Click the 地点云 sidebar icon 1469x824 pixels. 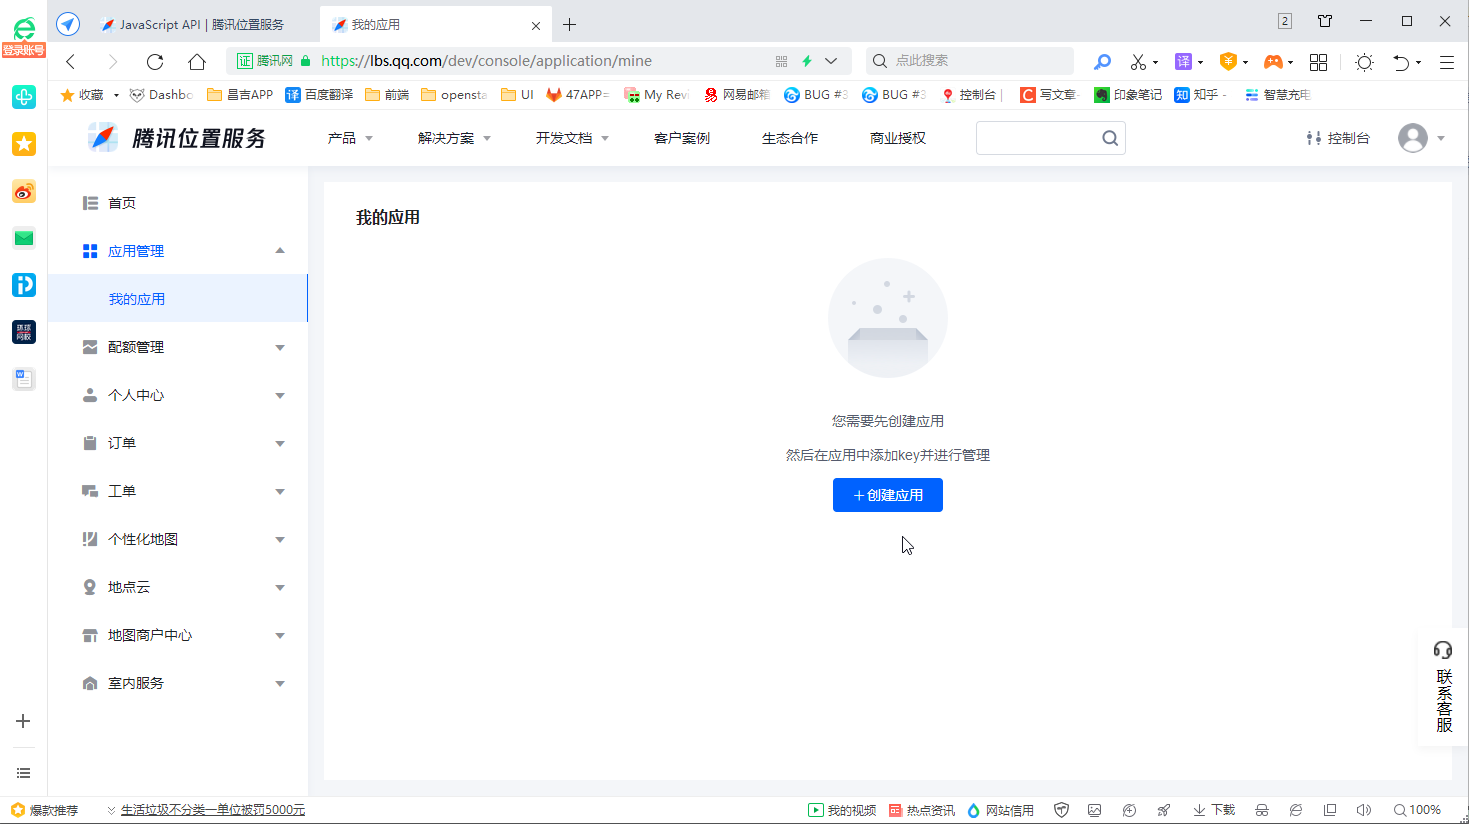coord(89,586)
